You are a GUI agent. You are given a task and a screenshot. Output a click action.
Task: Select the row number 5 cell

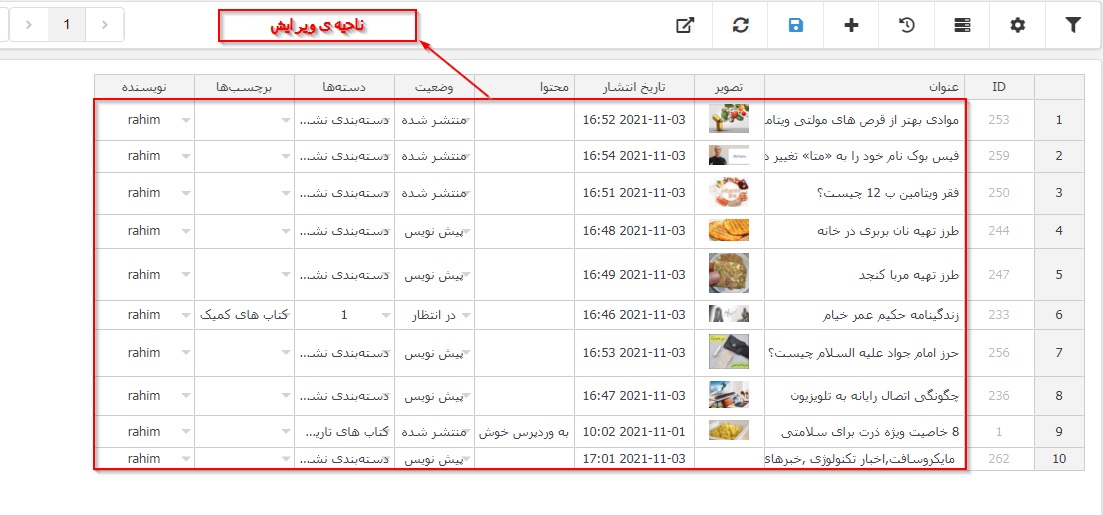[x=1059, y=275]
